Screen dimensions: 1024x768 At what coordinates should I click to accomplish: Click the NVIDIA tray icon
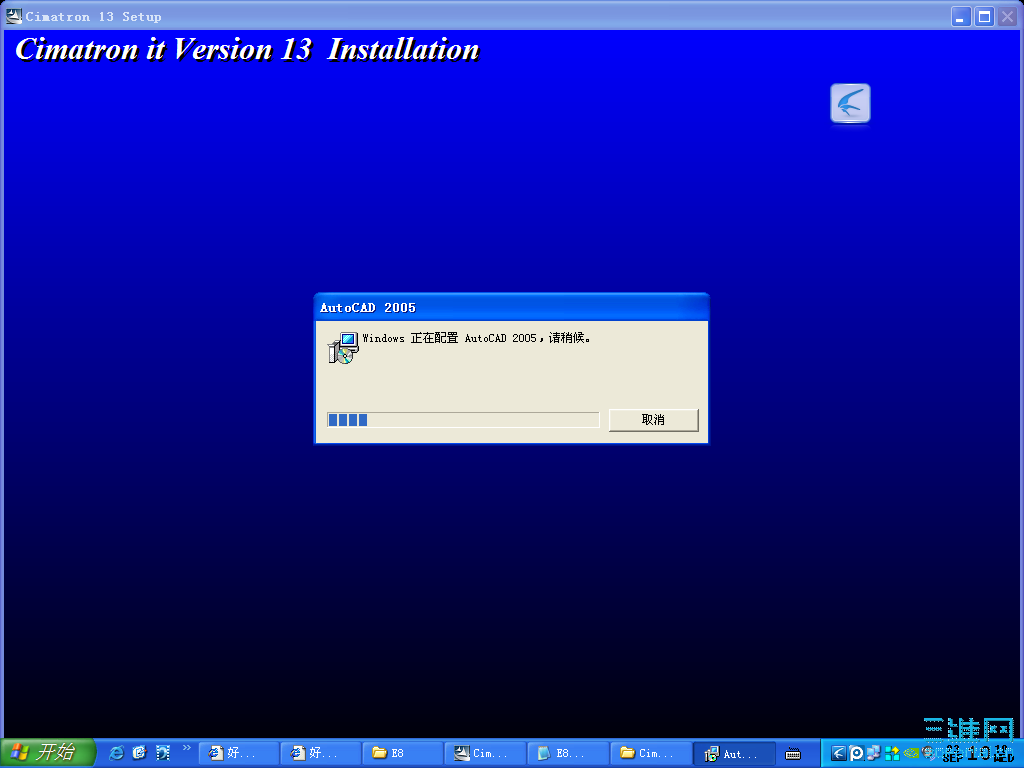910,754
